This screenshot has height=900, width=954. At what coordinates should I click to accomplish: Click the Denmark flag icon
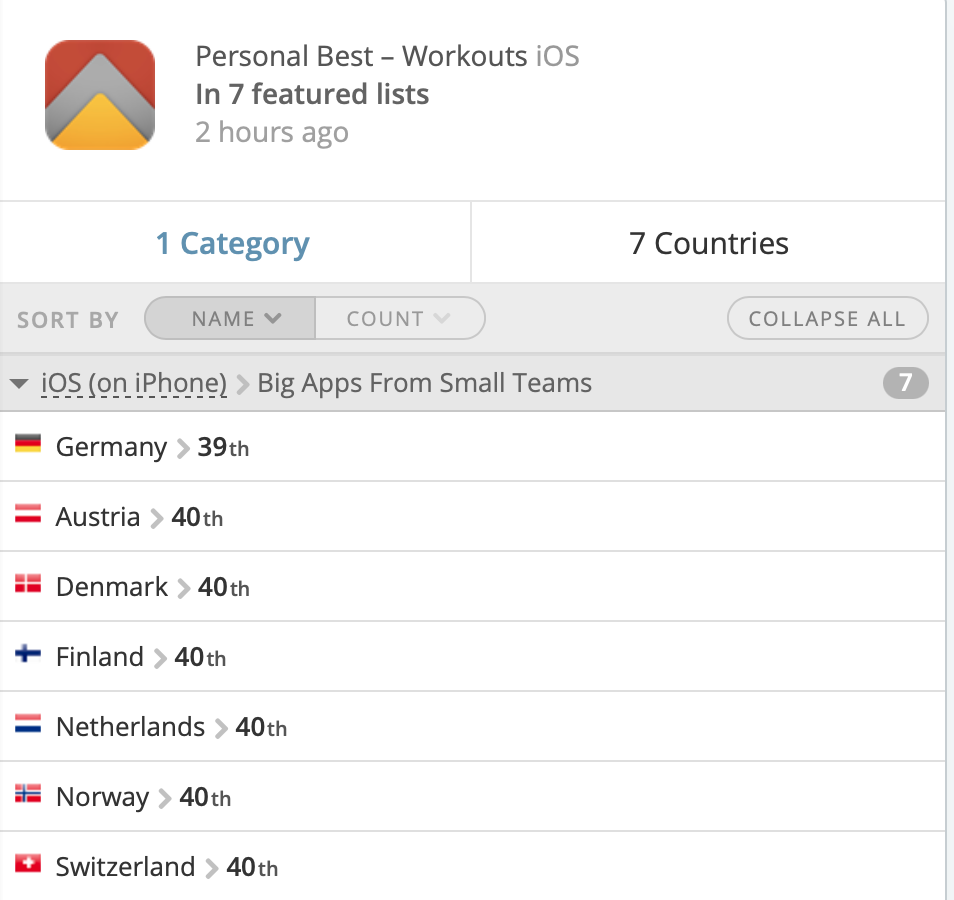28,584
